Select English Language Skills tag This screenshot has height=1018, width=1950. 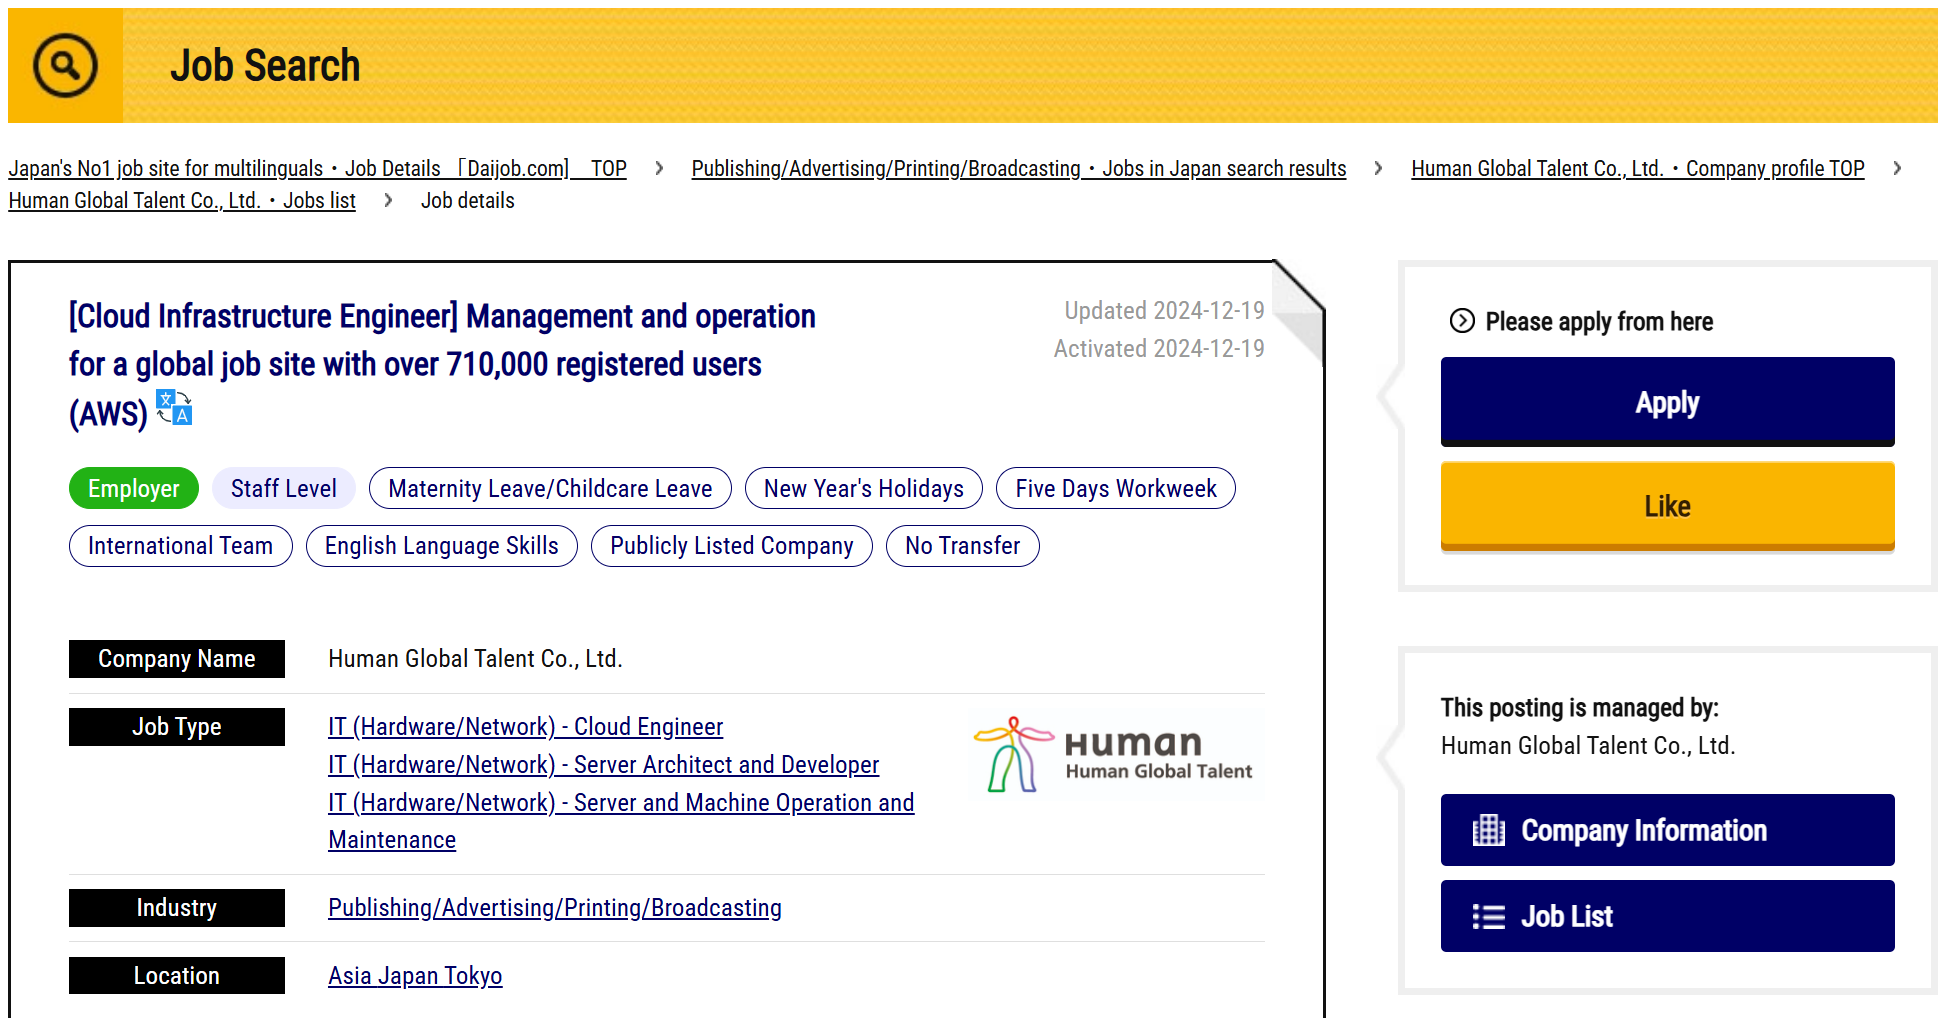[x=442, y=546]
